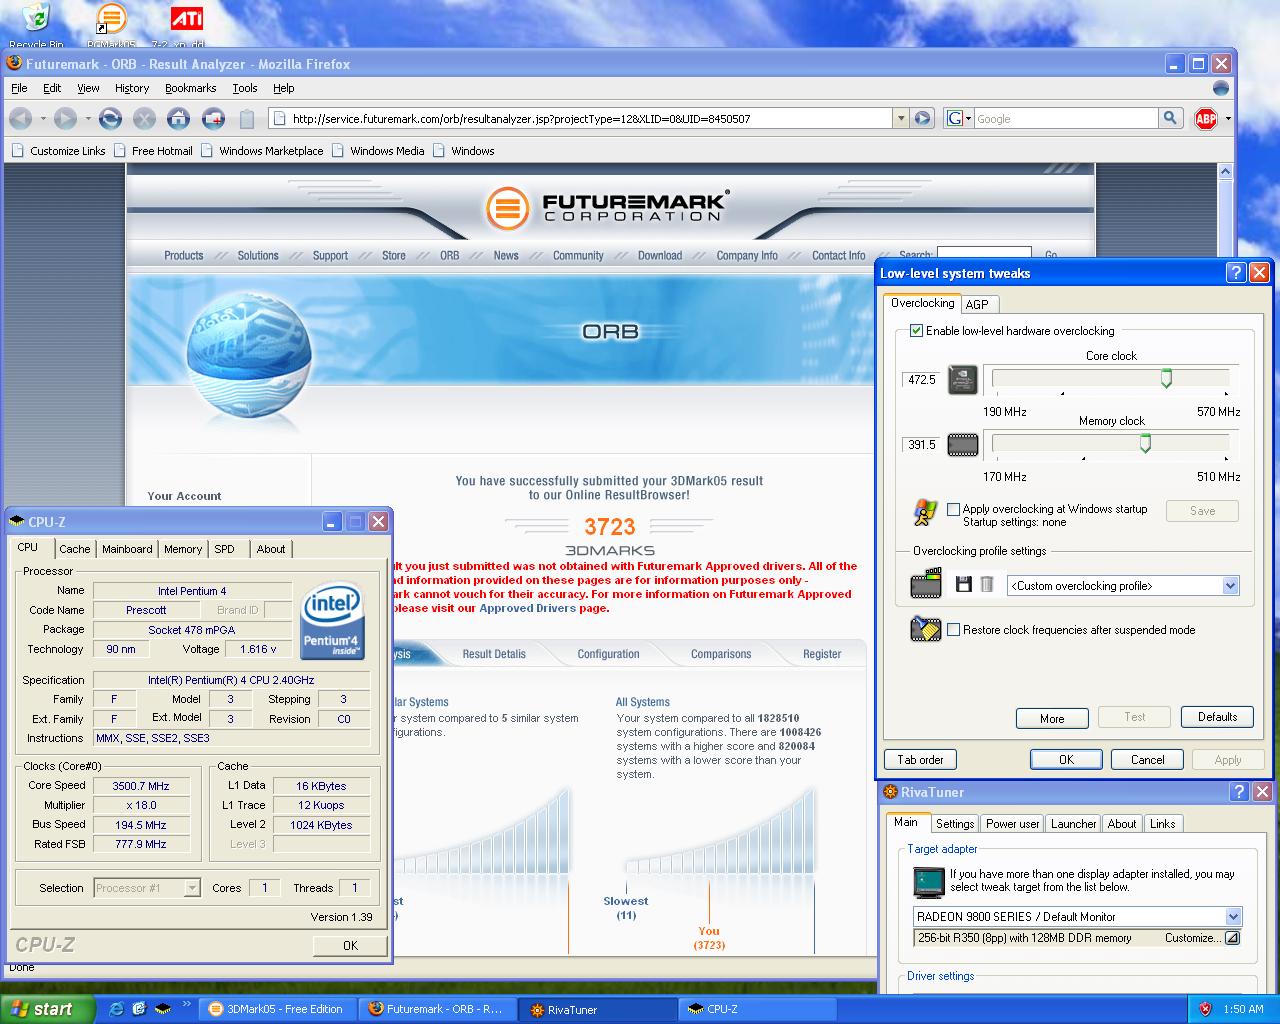The width and height of the screenshot is (1280, 1024).
Task: Click the security shield tray icon
Action: (1205, 1009)
